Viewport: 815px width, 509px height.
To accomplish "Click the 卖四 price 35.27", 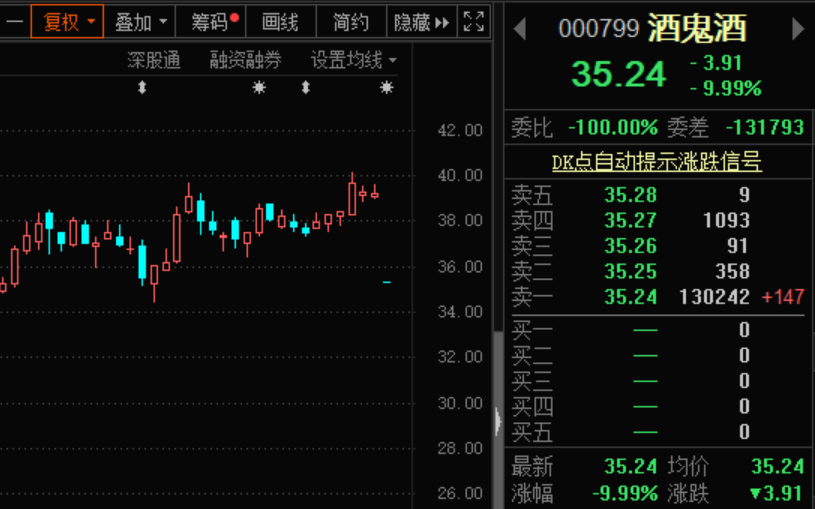I will coord(630,220).
